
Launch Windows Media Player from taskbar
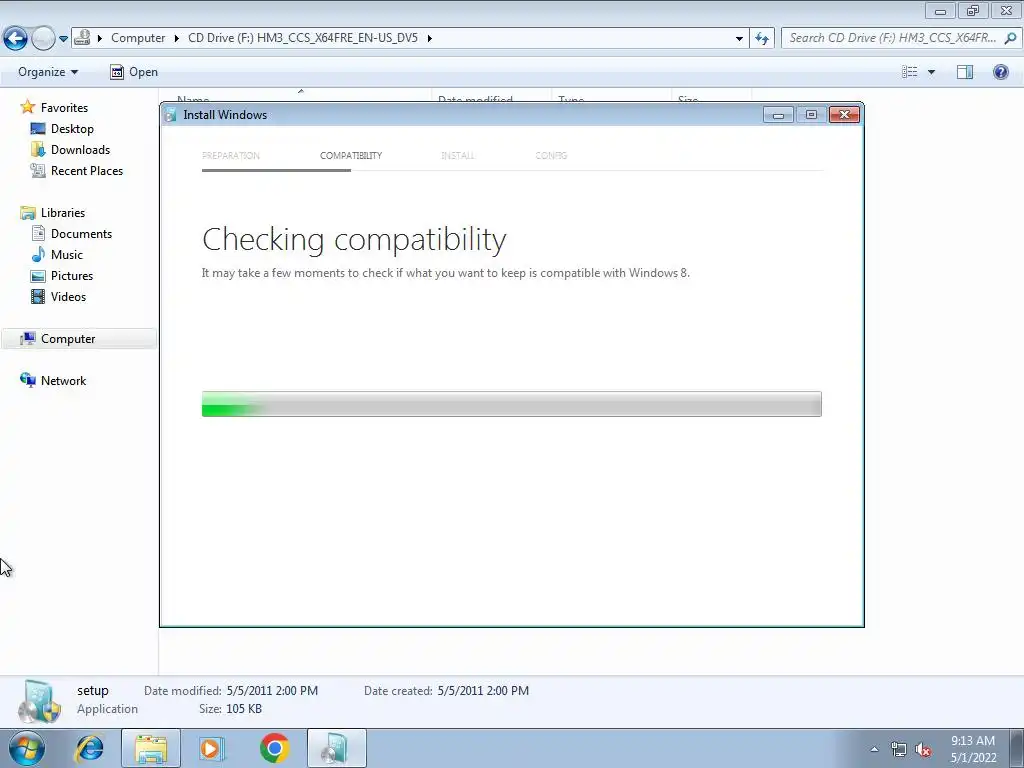coord(212,748)
